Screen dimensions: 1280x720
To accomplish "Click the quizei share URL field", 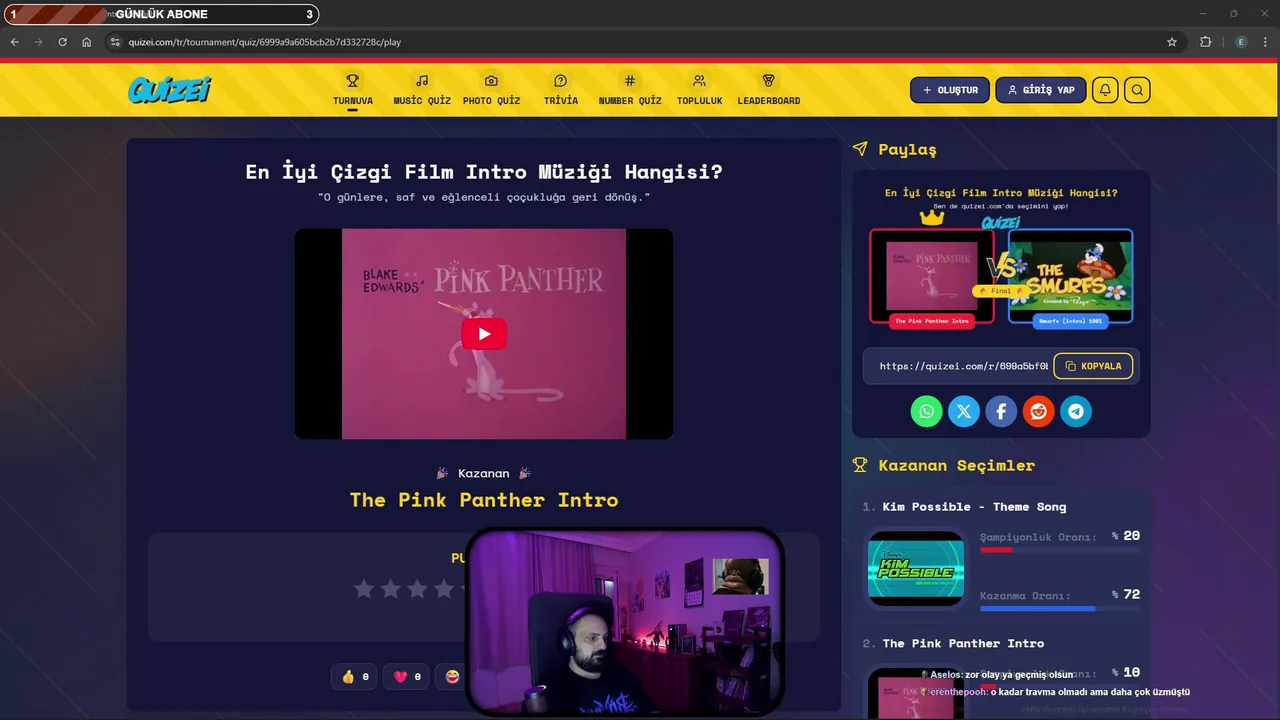I will coord(963,366).
